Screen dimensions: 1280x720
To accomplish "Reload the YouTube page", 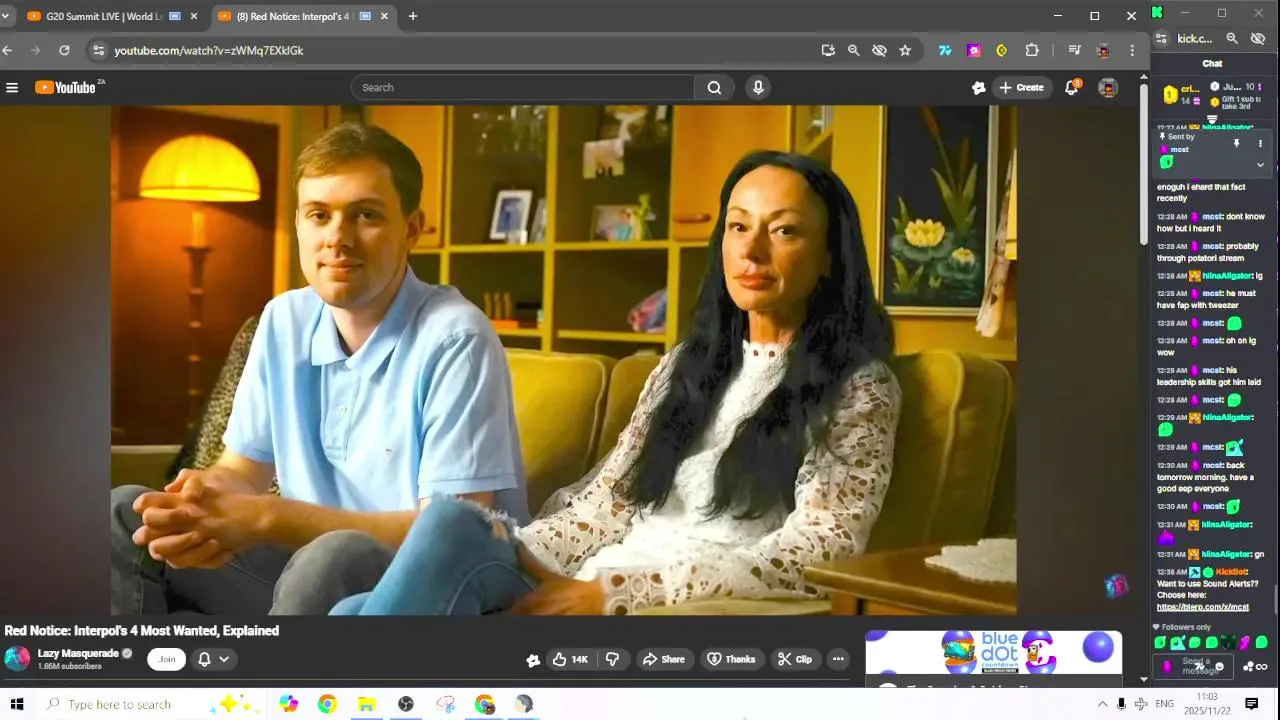I will tap(64, 50).
